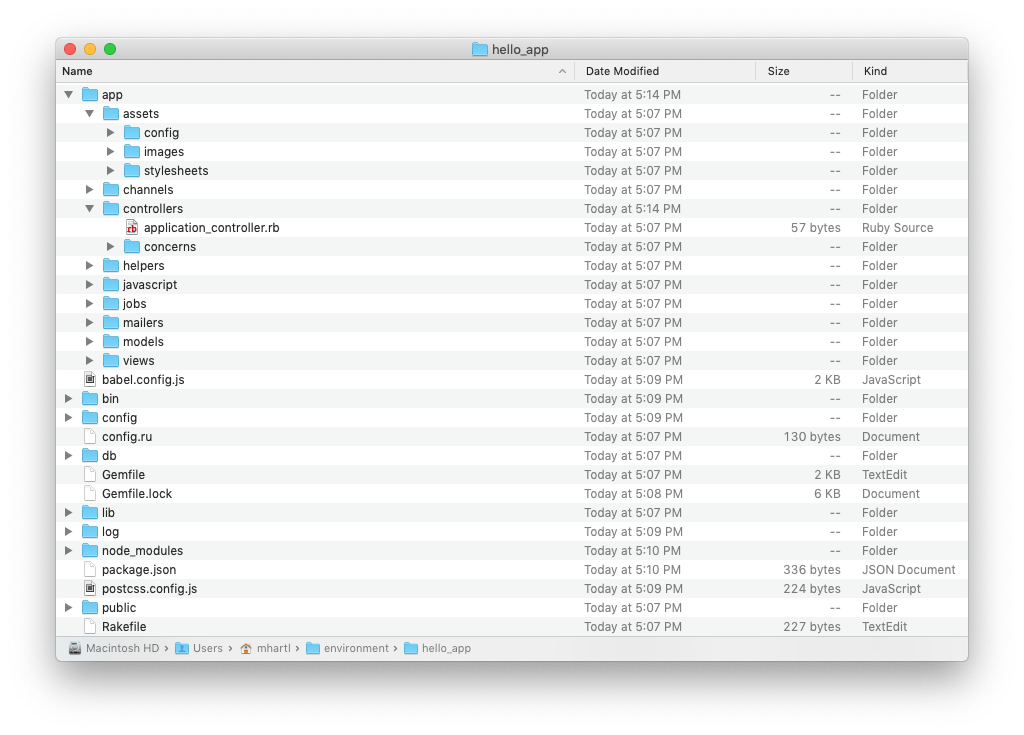The width and height of the screenshot is (1024, 735).
Task: Expand the public folder triangle
Action: 69,608
